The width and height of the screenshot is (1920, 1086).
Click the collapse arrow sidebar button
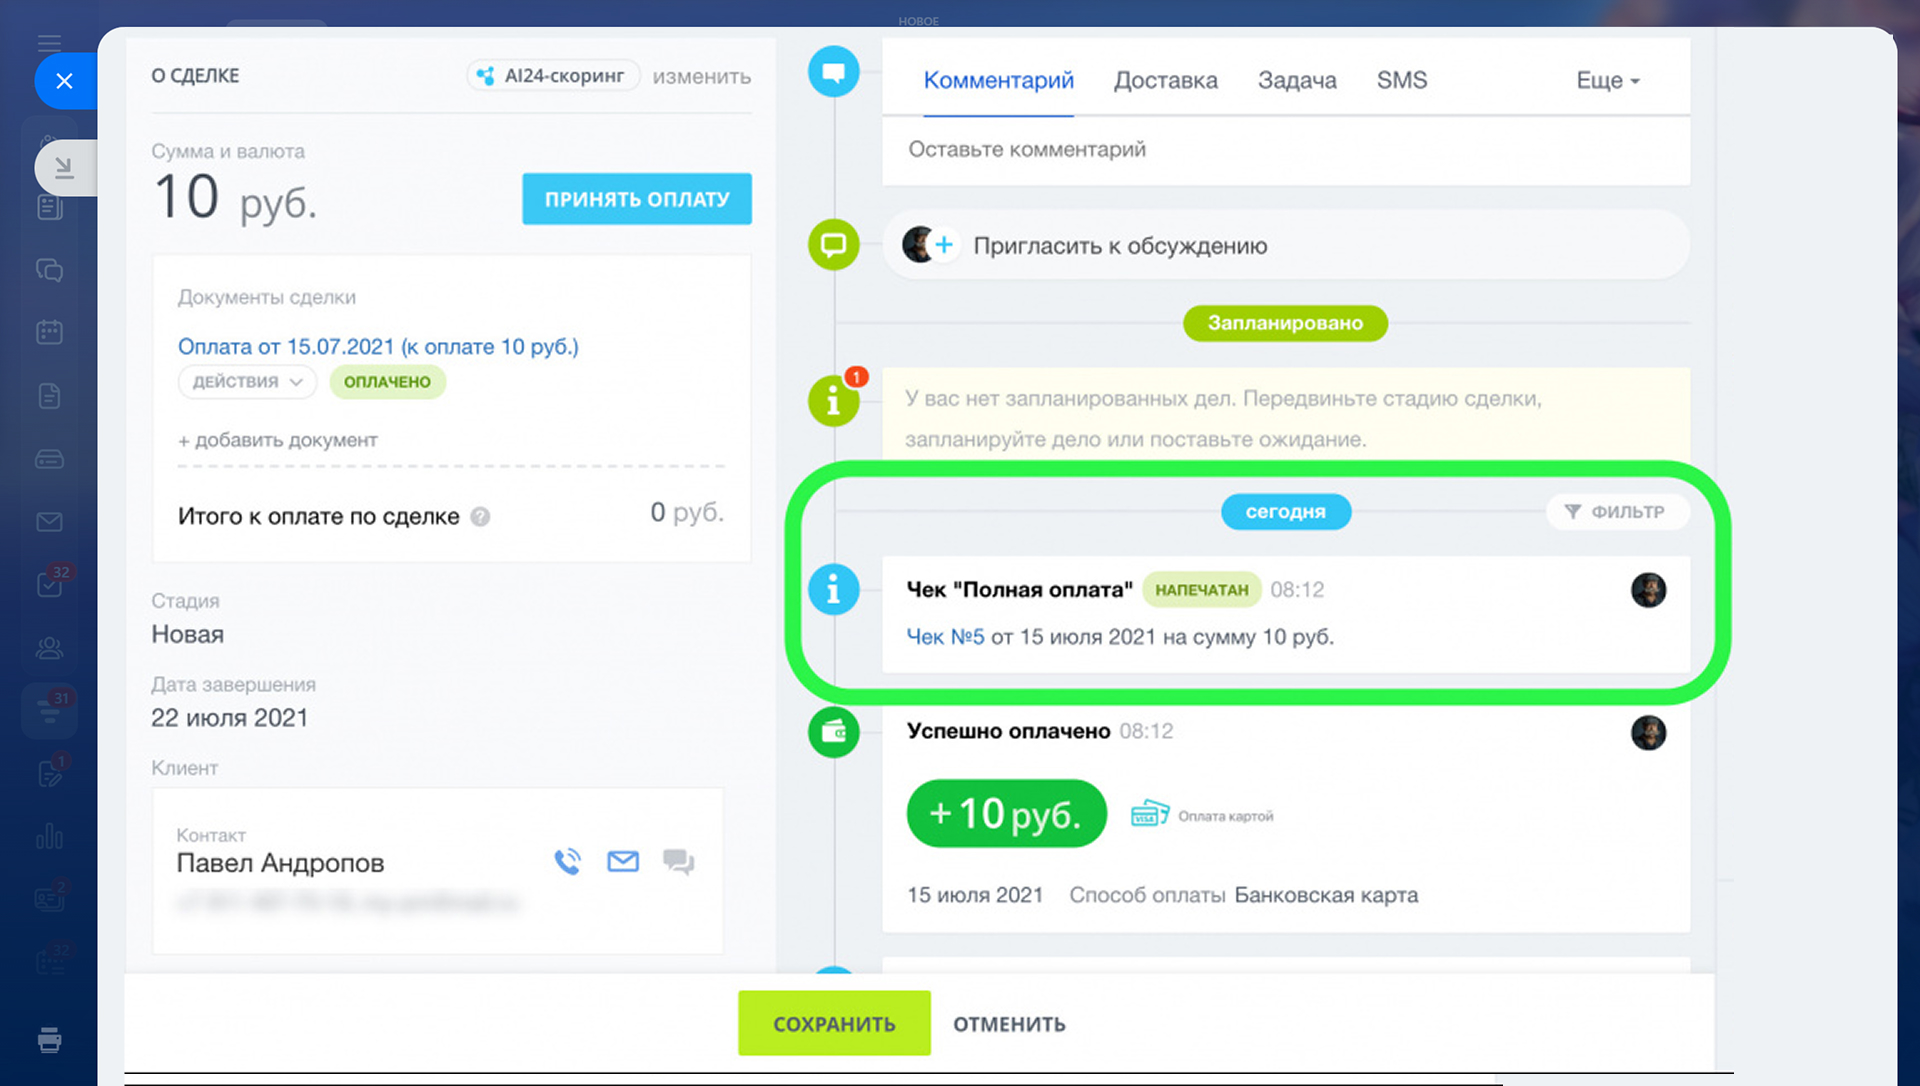64,168
